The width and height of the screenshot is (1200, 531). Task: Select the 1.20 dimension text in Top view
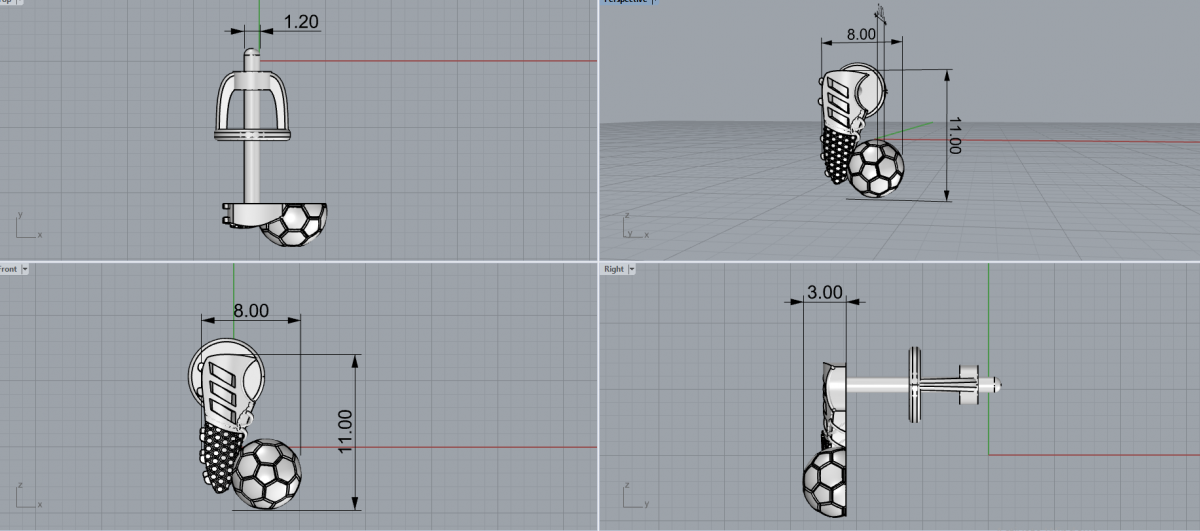click(302, 20)
